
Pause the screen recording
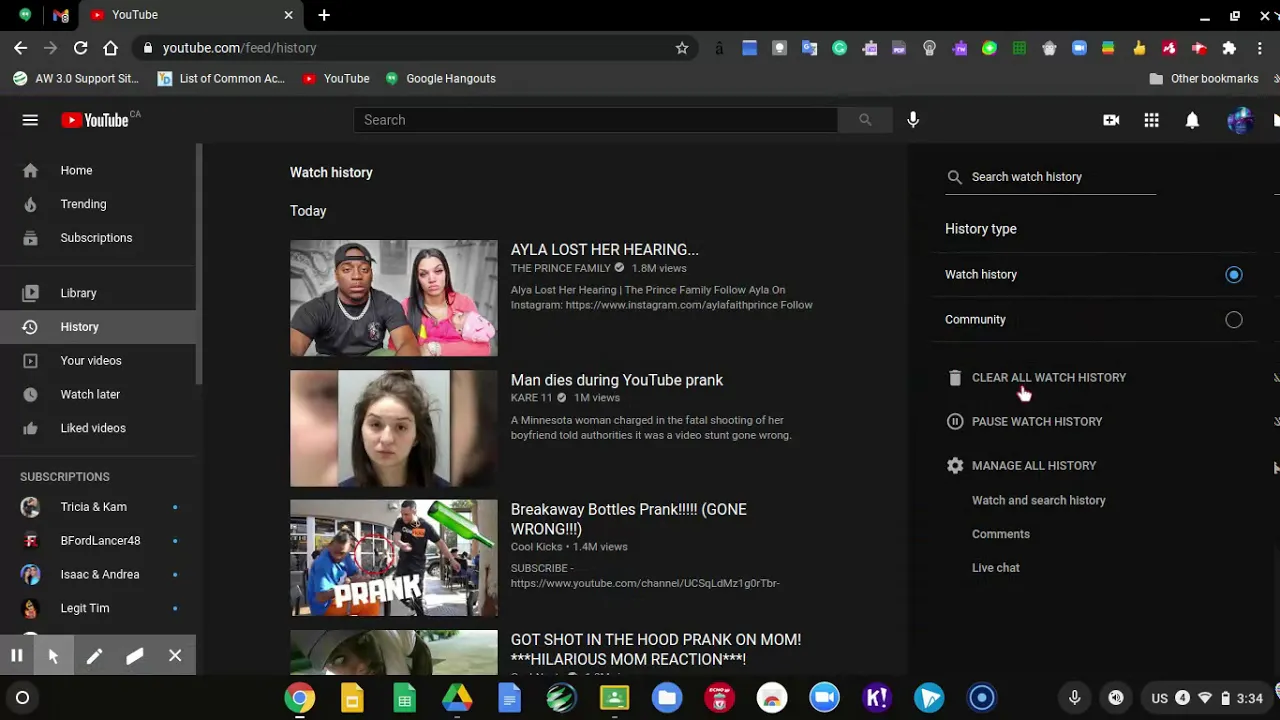coord(17,656)
